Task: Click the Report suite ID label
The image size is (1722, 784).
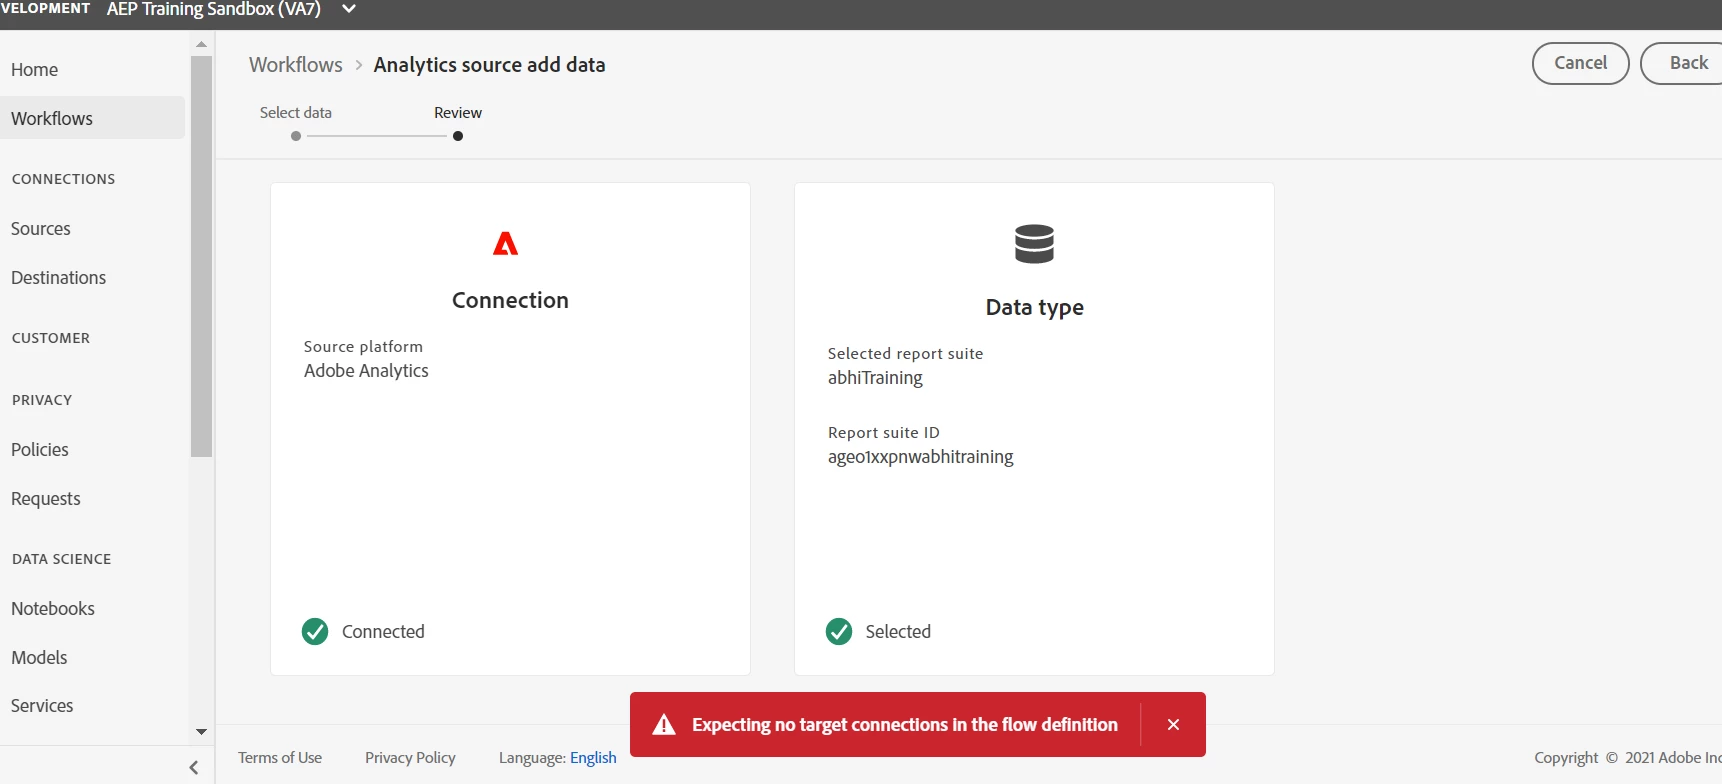Action: [884, 433]
